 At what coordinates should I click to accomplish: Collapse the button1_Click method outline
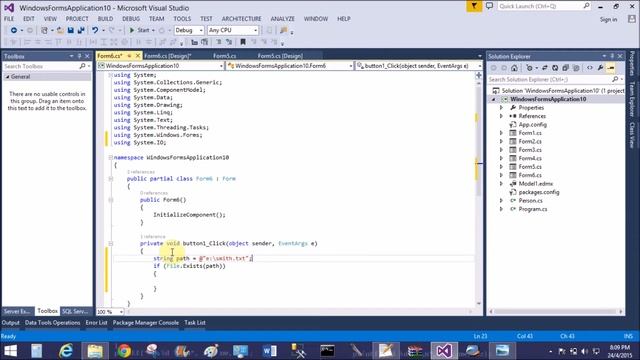[110, 244]
